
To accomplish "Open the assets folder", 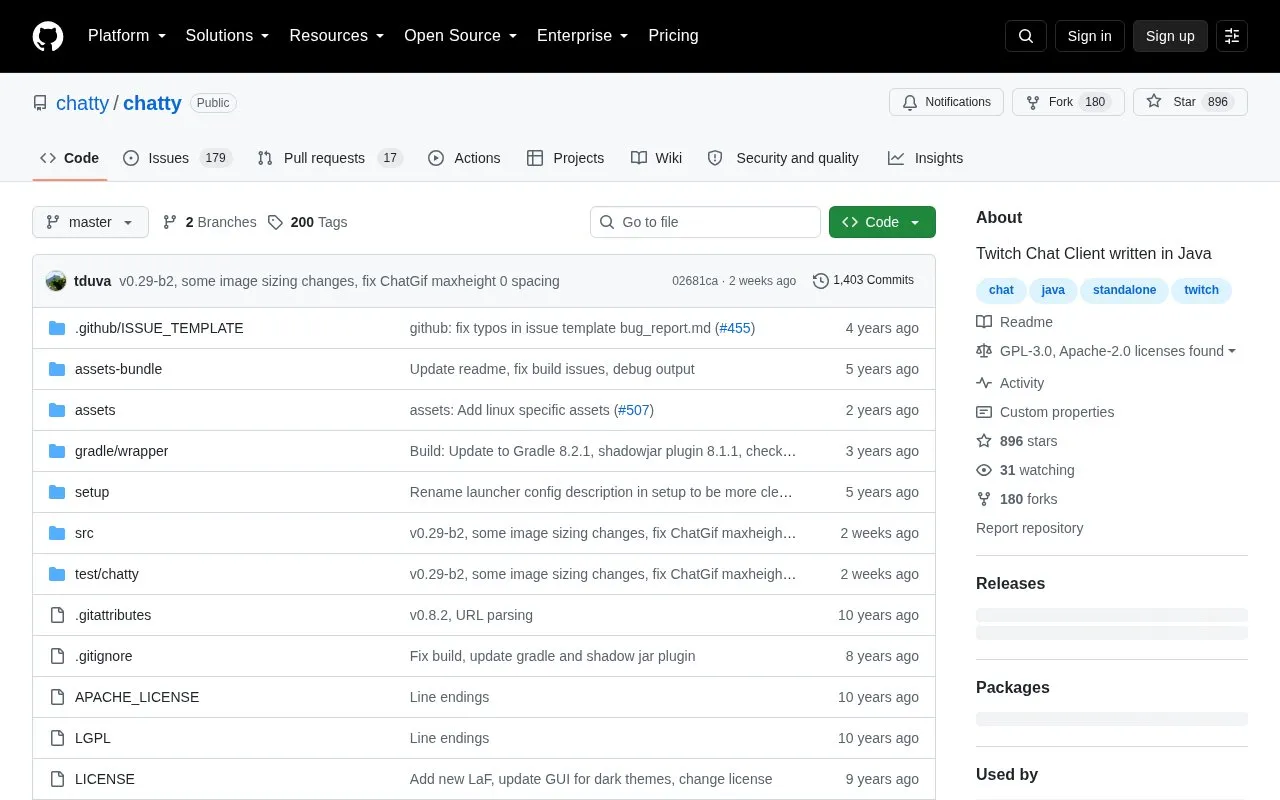I will (x=95, y=410).
